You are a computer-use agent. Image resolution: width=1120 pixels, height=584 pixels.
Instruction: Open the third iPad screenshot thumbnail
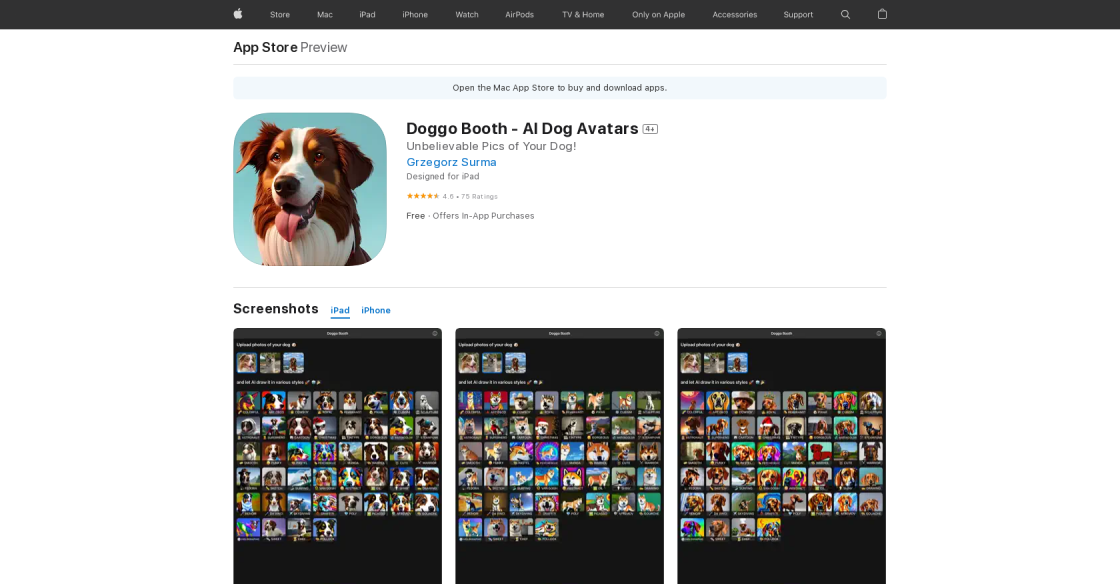781,455
